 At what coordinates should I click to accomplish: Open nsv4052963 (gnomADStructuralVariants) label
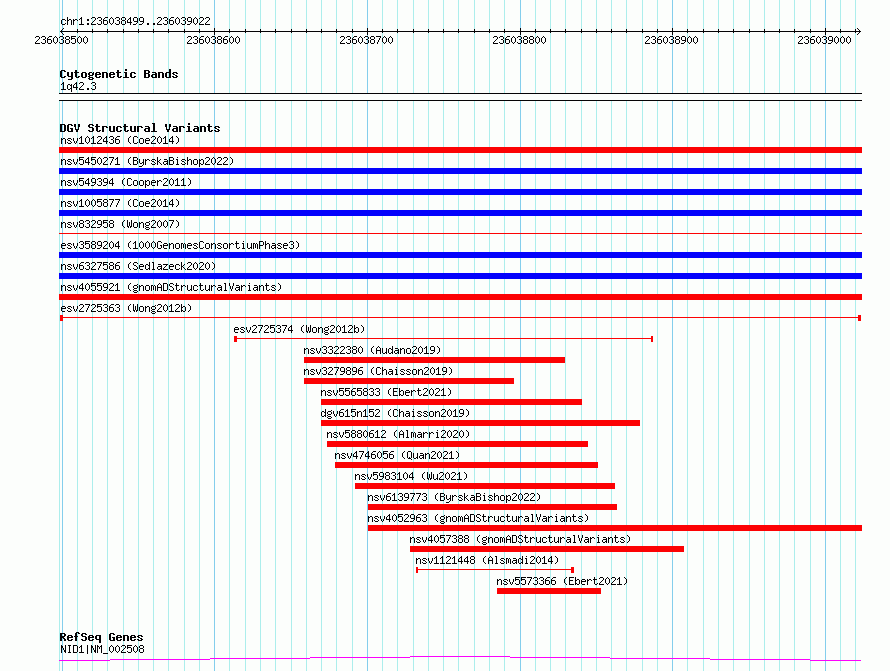click(x=478, y=518)
